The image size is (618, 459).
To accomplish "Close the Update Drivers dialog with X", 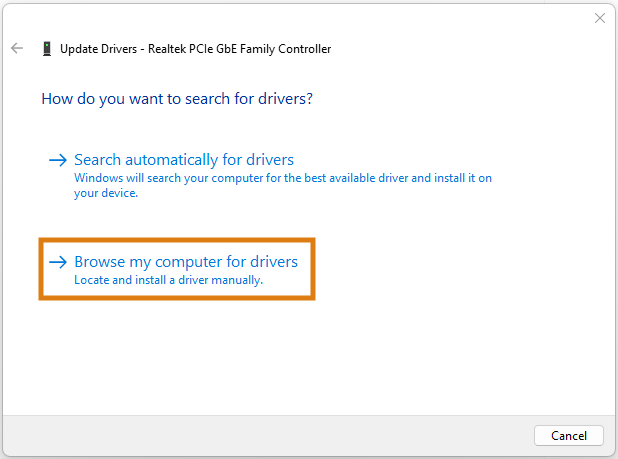I will (599, 18).
